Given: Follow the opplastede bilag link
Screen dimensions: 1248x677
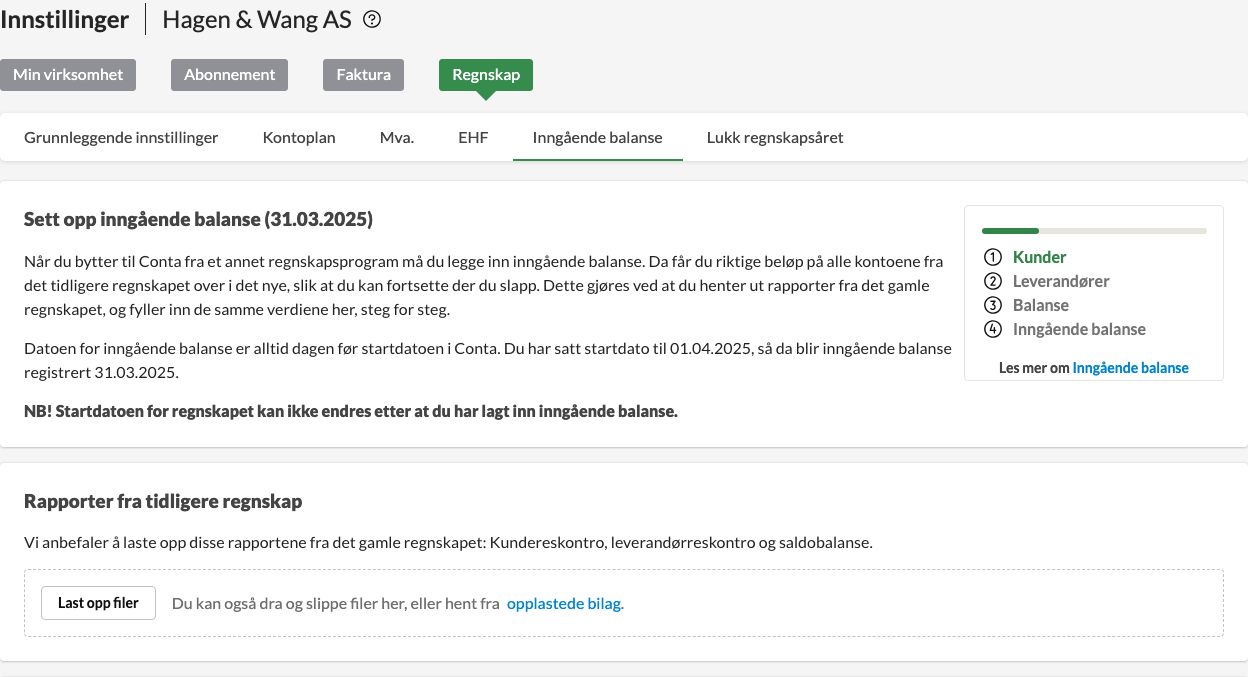Looking at the screenshot, I should click(x=565, y=604).
